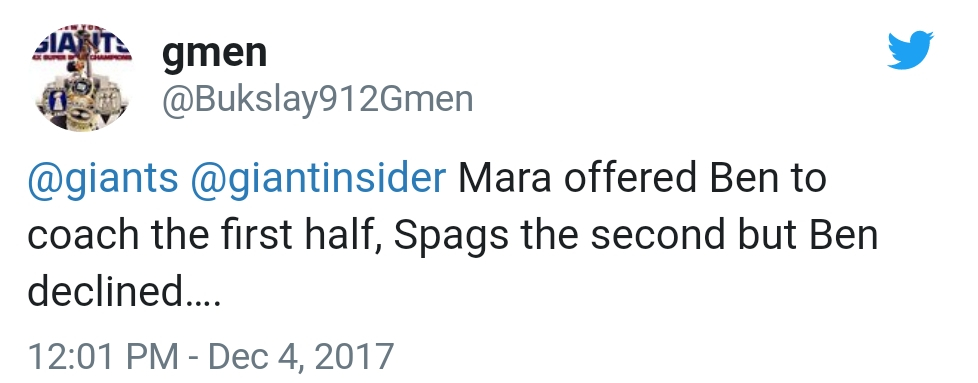Click the tweet body text to expand
The image size is (978, 383).
coord(453,235)
